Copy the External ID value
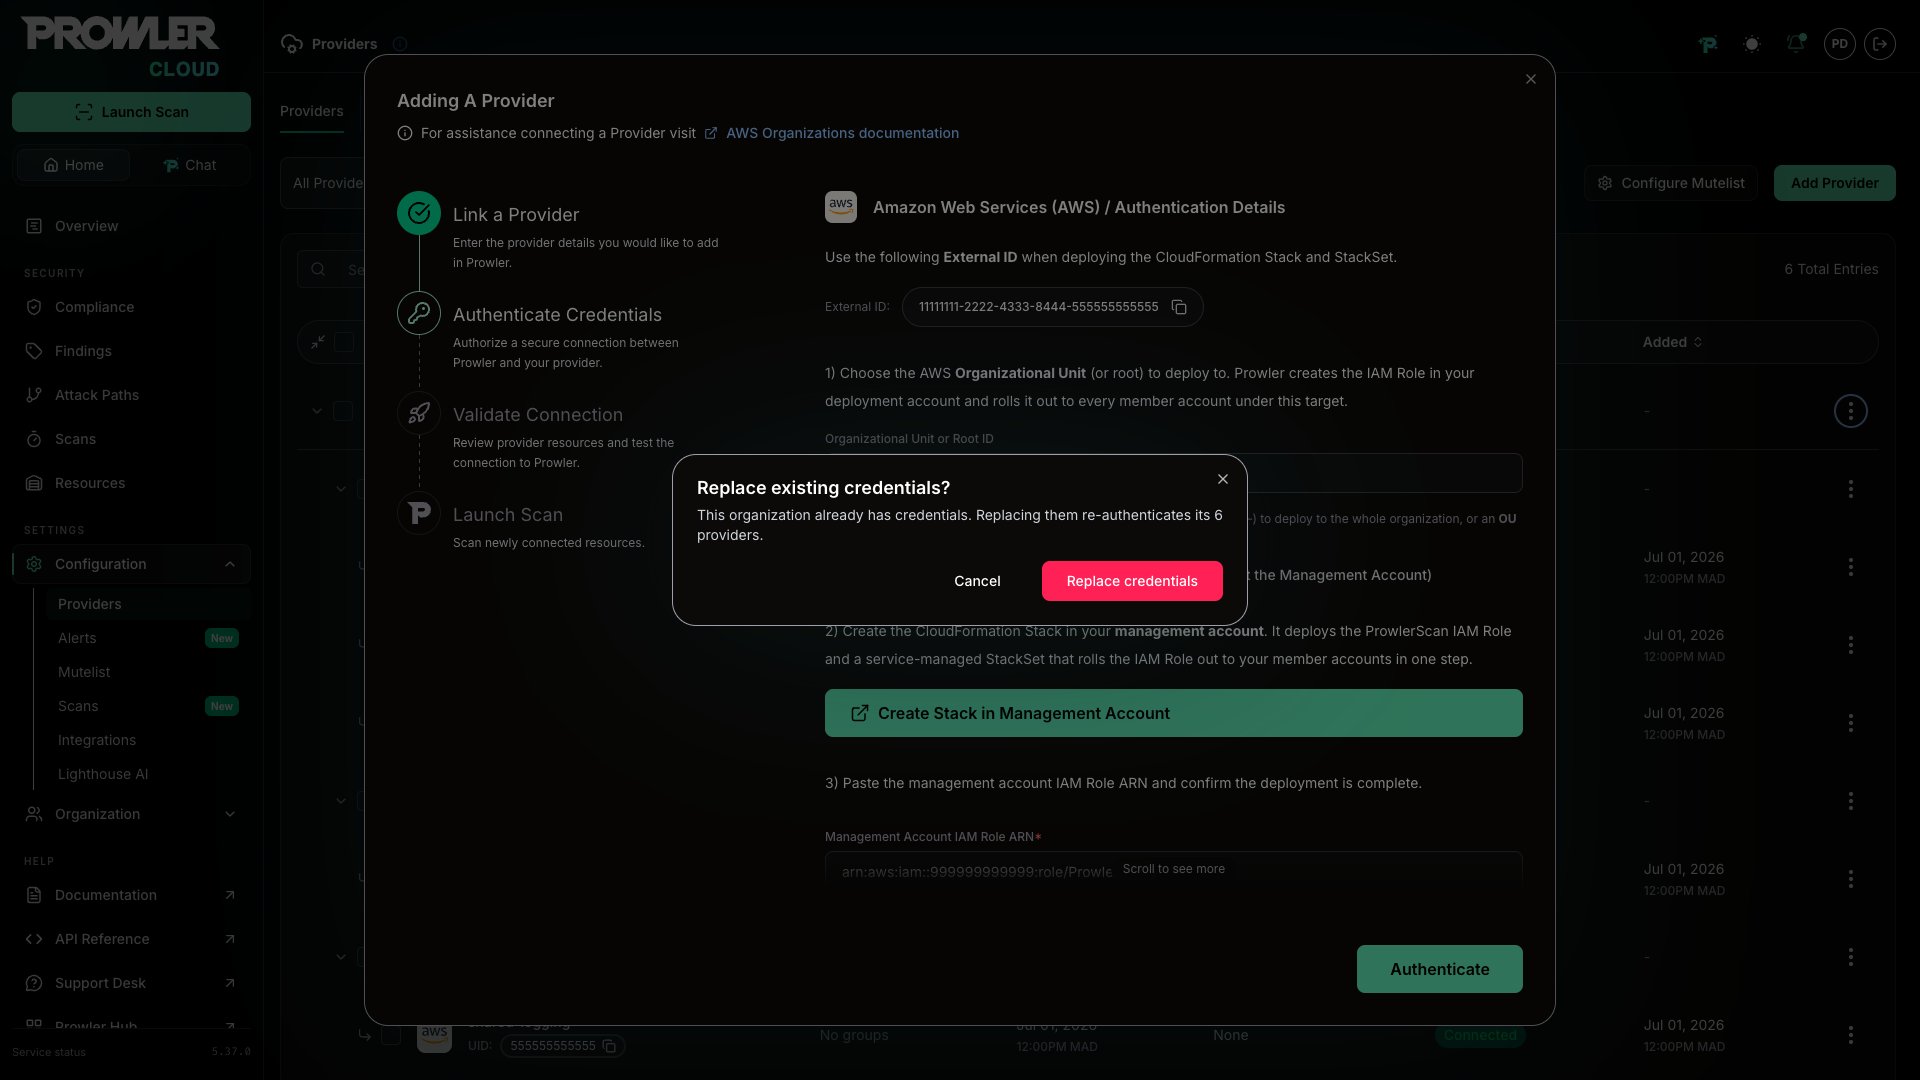This screenshot has width=1920, height=1080. tap(1179, 307)
